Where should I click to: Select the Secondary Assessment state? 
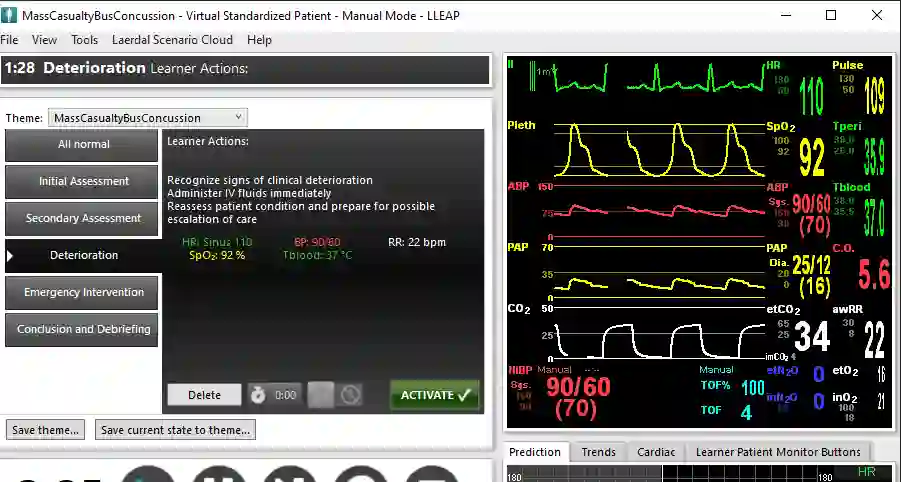pyautogui.click(x=82, y=219)
